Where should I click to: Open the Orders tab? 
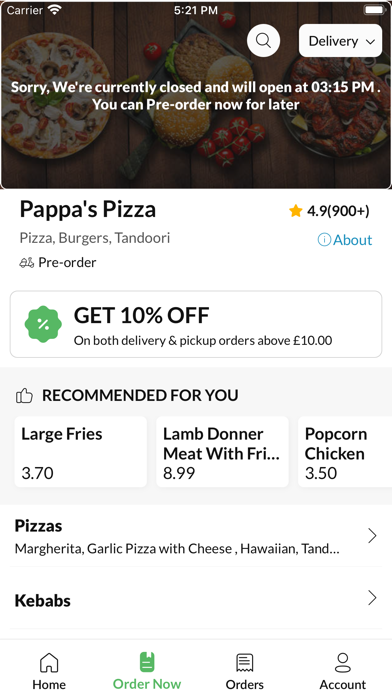pos(245,671)
